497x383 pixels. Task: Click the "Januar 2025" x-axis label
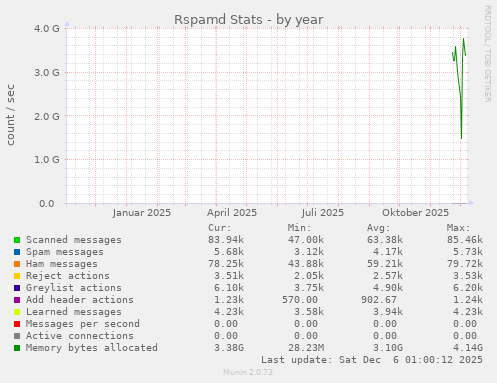tap(142, 213)
